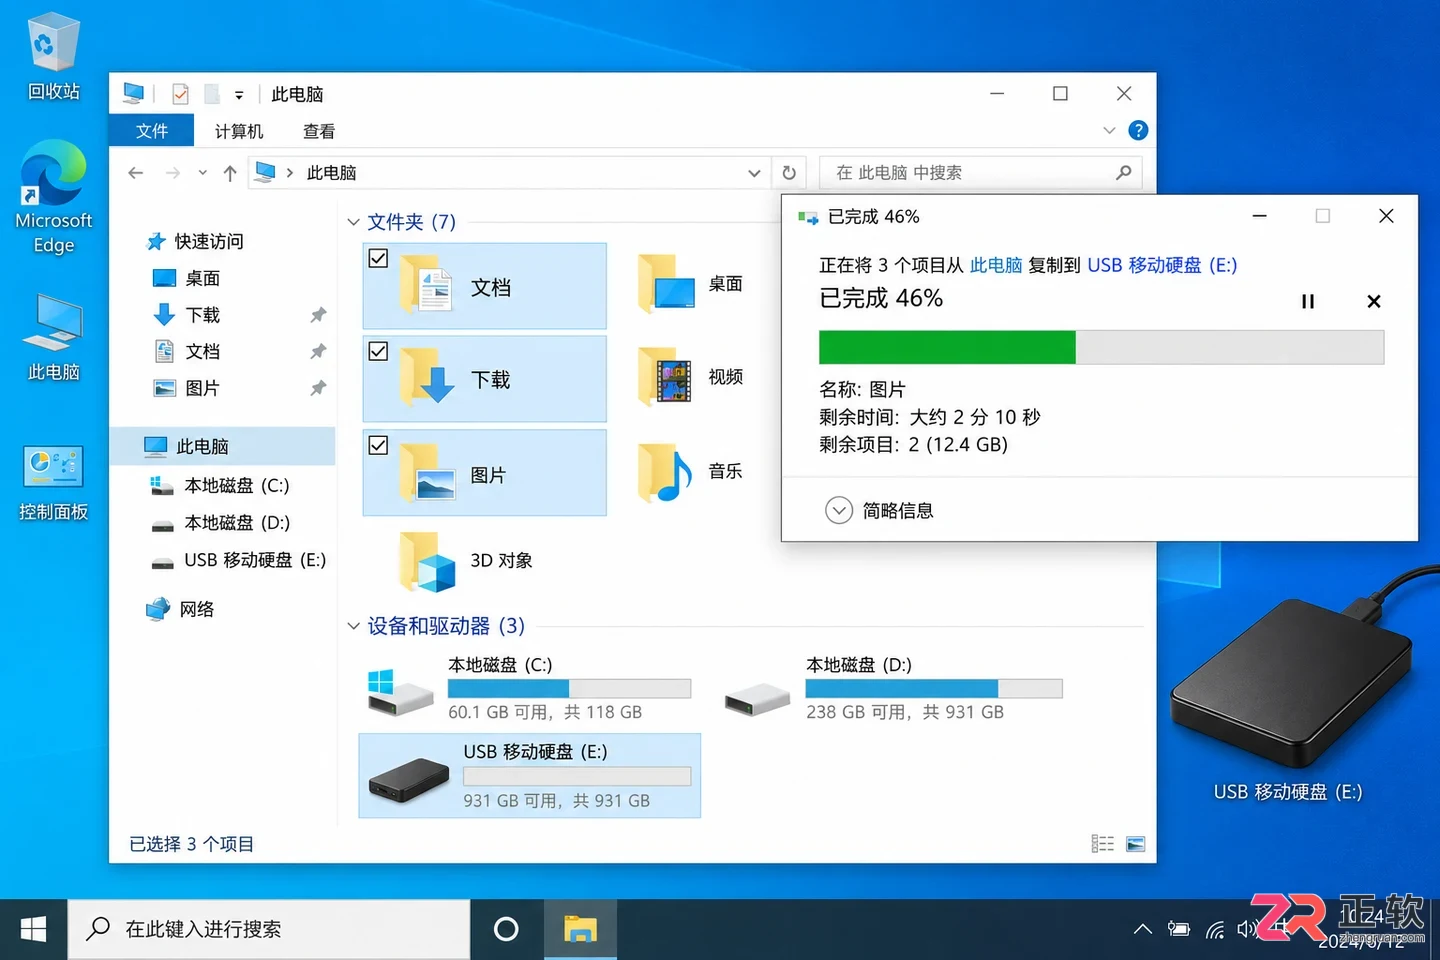Unpin 图片 using its pin icon
Viewport: 1440px width, 960px height.
(x=318, y=388)
